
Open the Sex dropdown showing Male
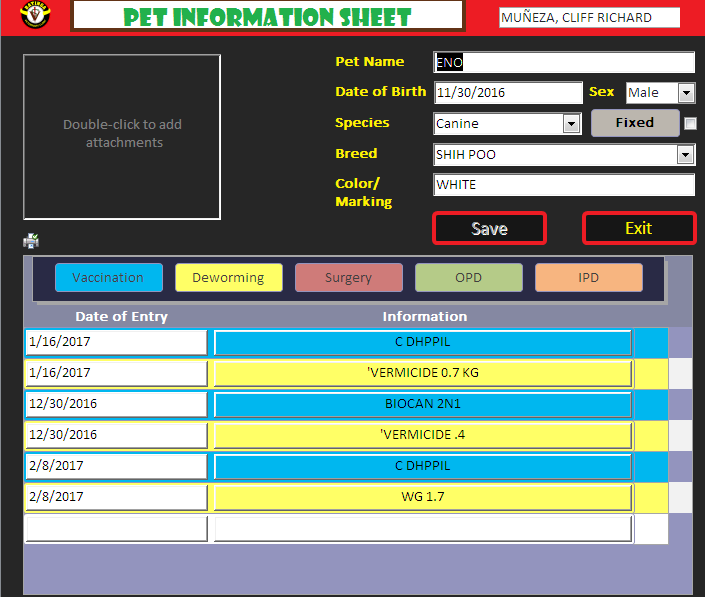click(686, 93)
